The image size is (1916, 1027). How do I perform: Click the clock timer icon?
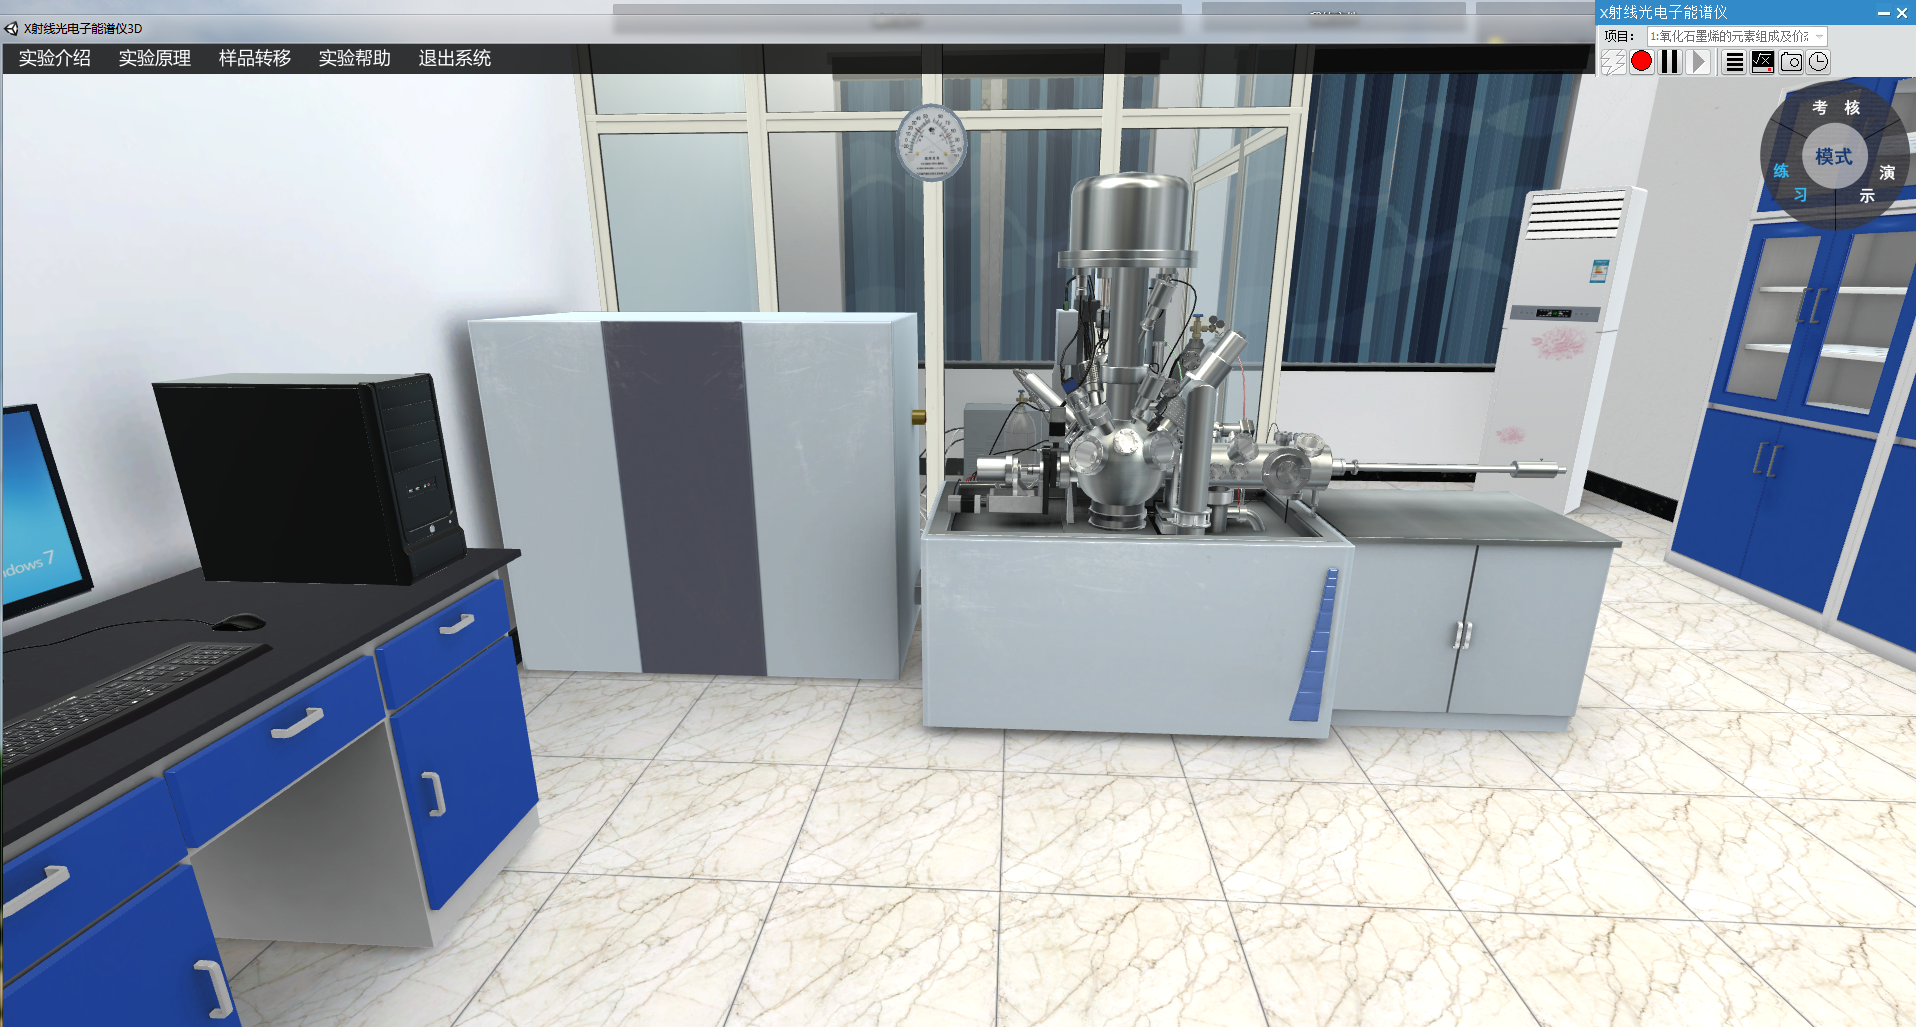[x=1818, y=62]
